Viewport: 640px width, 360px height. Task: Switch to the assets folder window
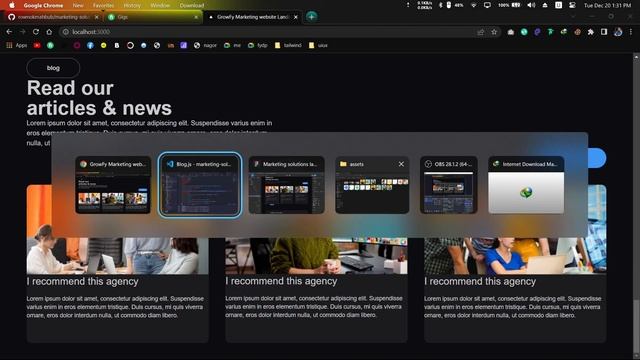pyautogui.click(x=372, y=185)
